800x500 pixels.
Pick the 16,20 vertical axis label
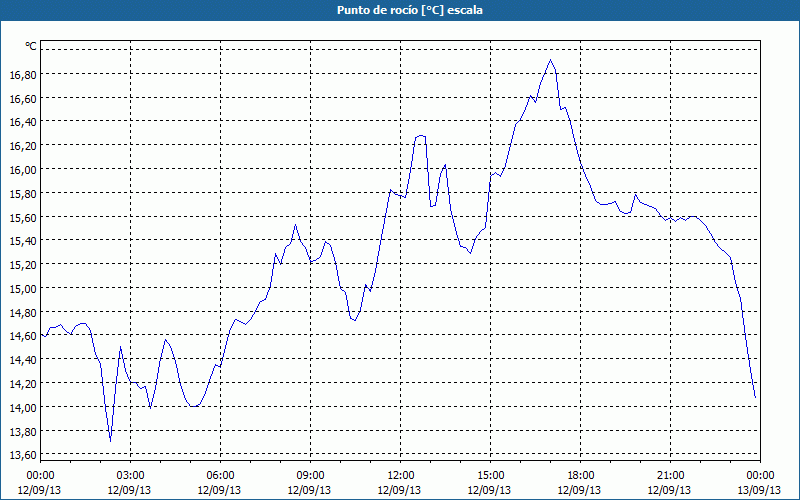point(23,146)
